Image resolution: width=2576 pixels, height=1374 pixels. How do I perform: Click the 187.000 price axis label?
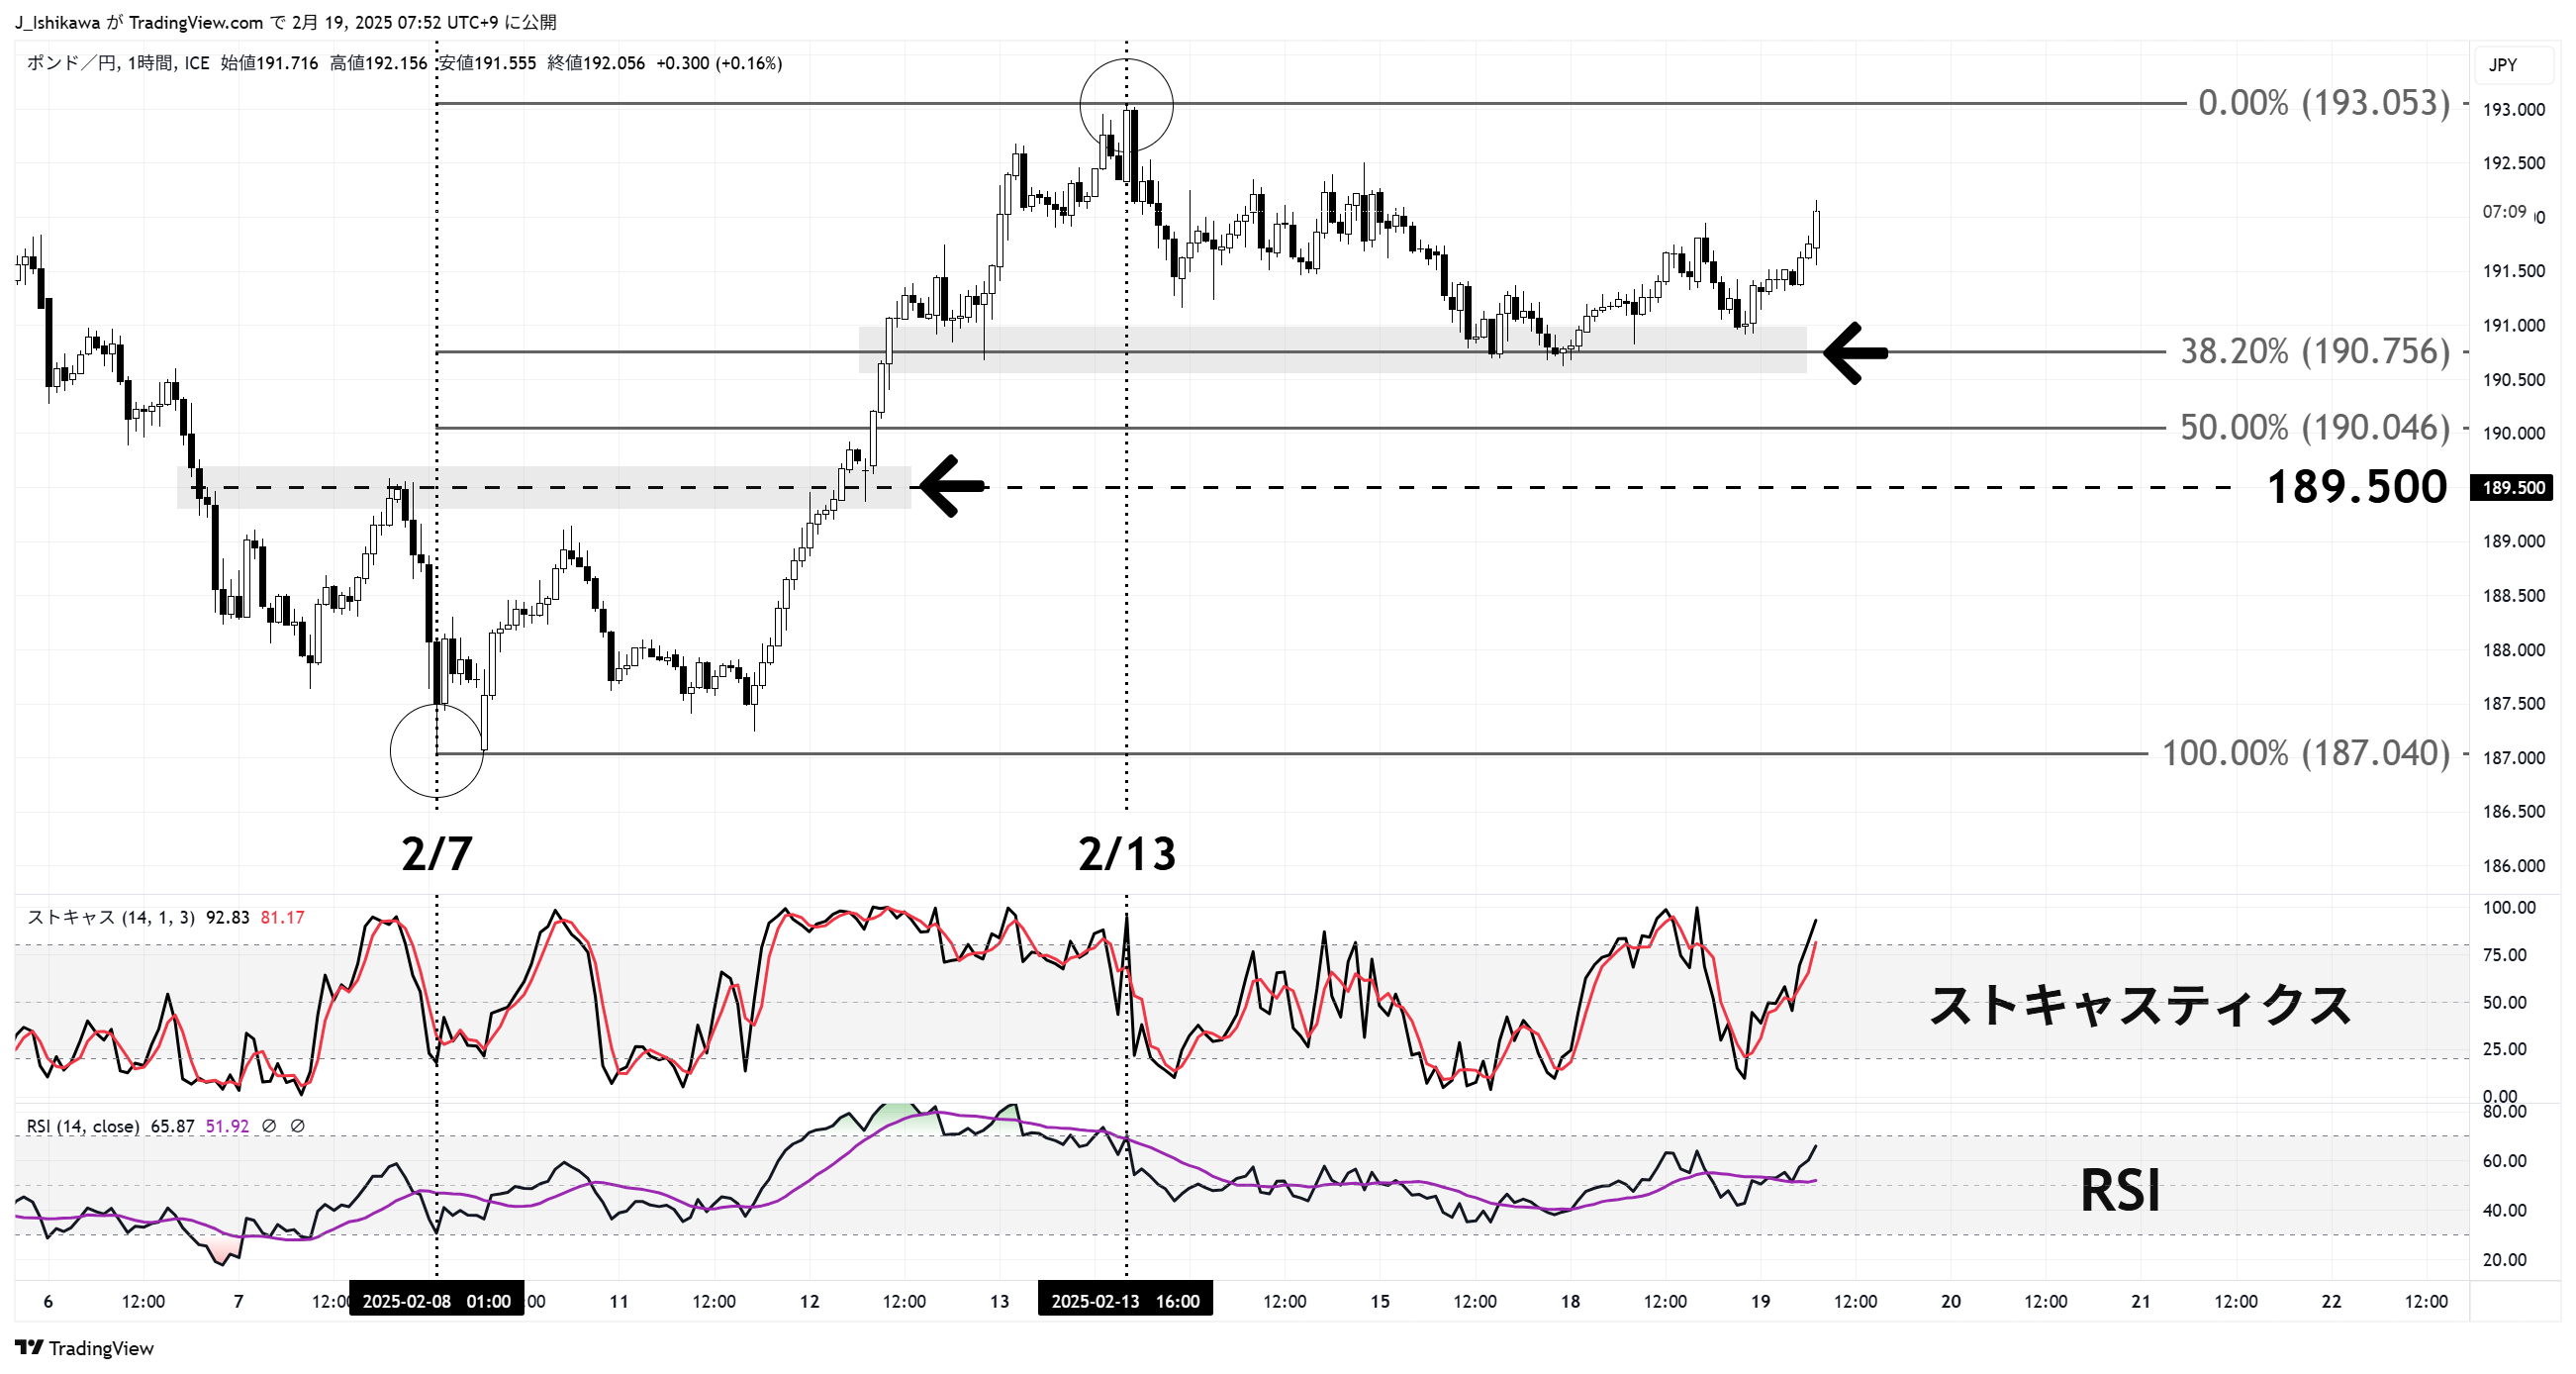tap(2514, 757)
